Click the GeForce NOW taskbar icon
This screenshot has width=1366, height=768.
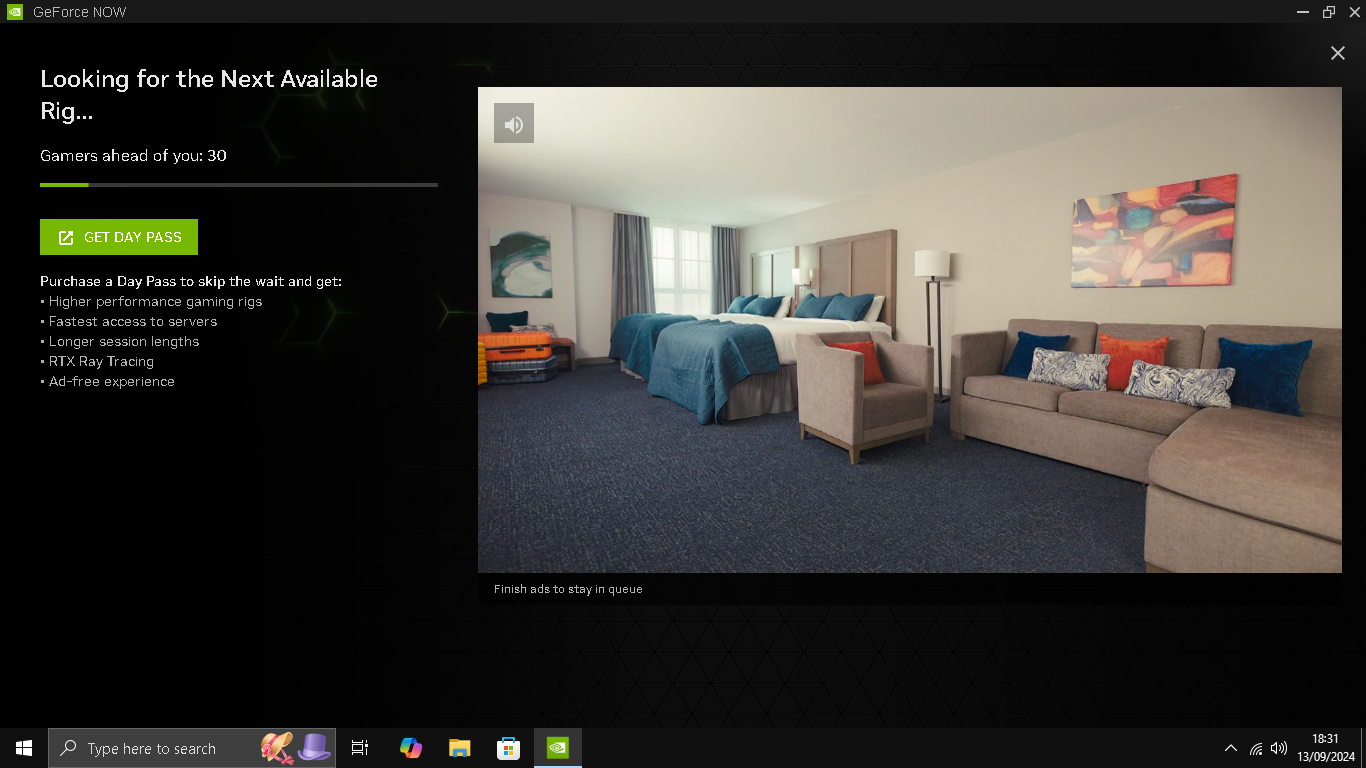(557, 748)
